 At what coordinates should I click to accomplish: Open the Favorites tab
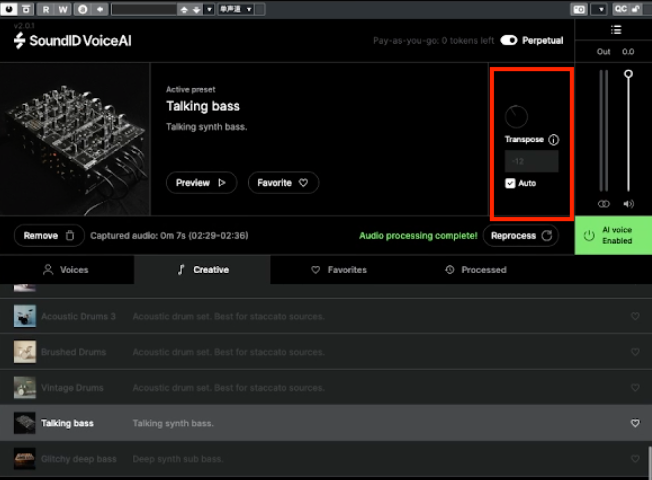338,270
